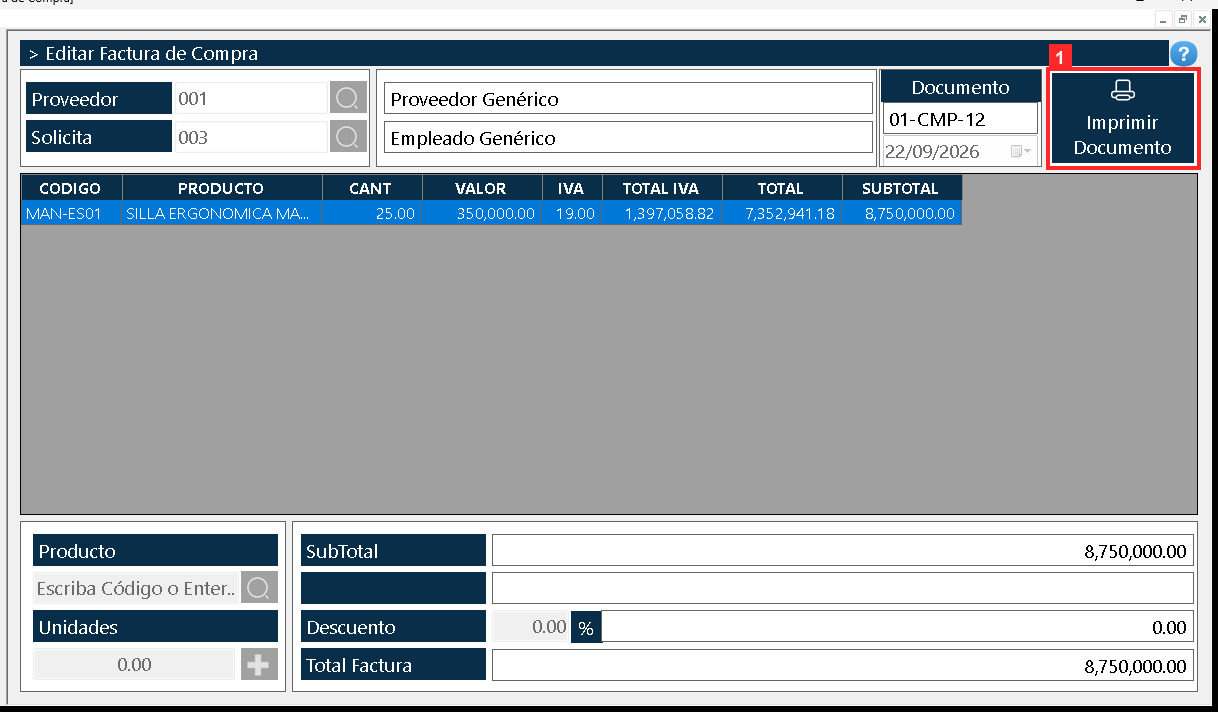
Task: Click the total cell 7,352,941.18
Action: tap(782, 213)
